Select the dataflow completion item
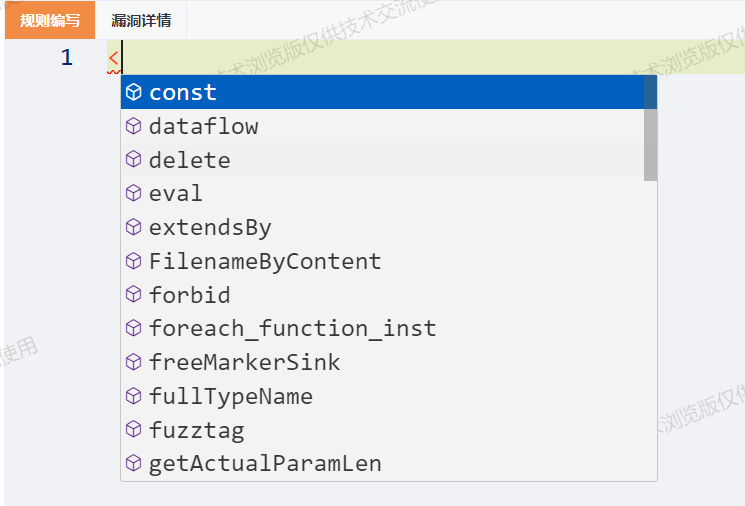 point(382,126)
